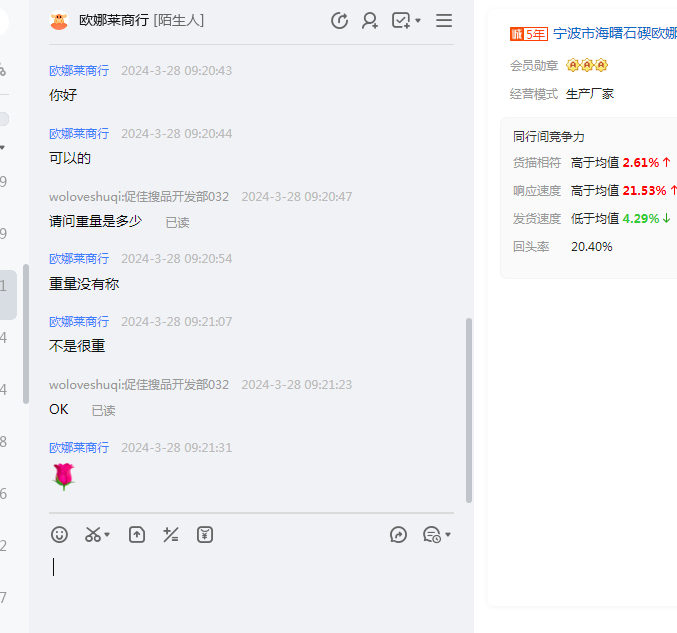Click the rose emoji message
The height and width of the screenshot is (633, 677).
63,477
